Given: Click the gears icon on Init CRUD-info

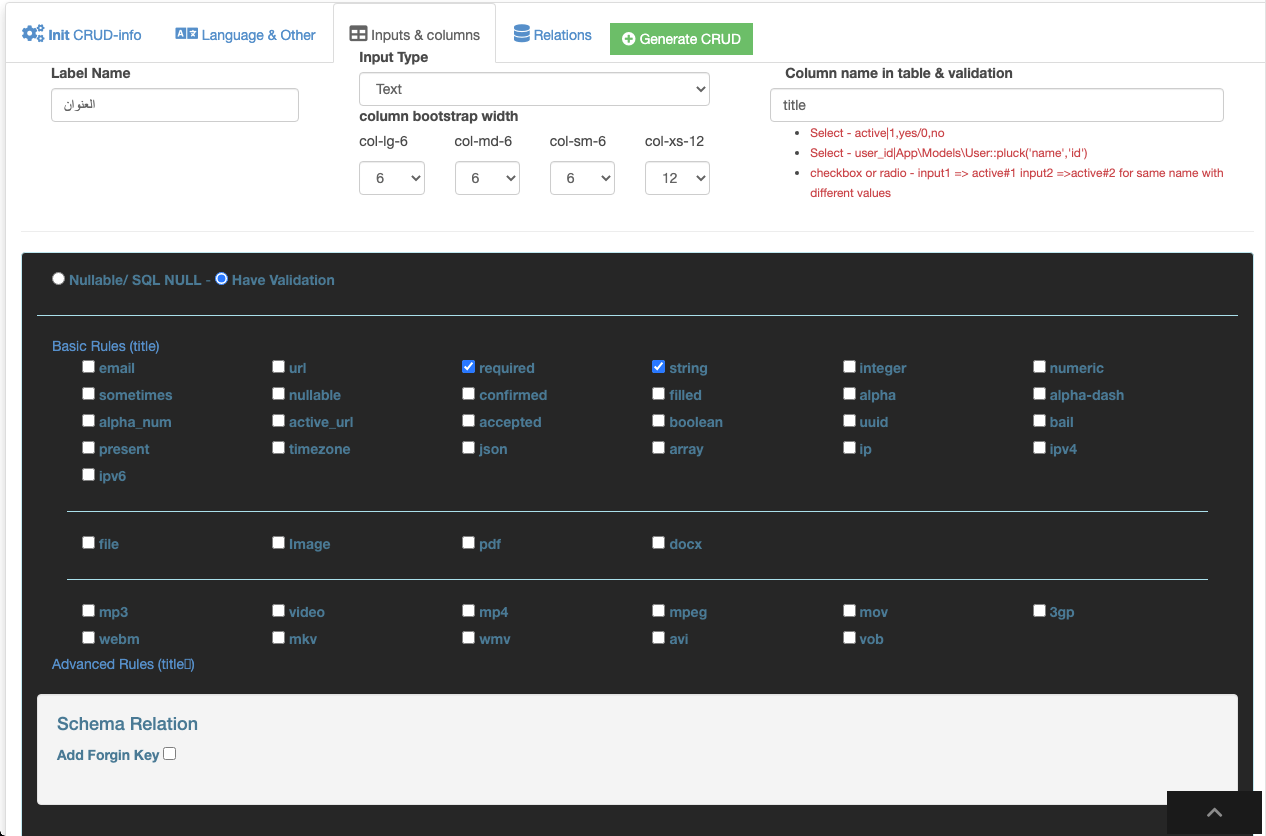Looking at the screenshot, I should 33,34.
